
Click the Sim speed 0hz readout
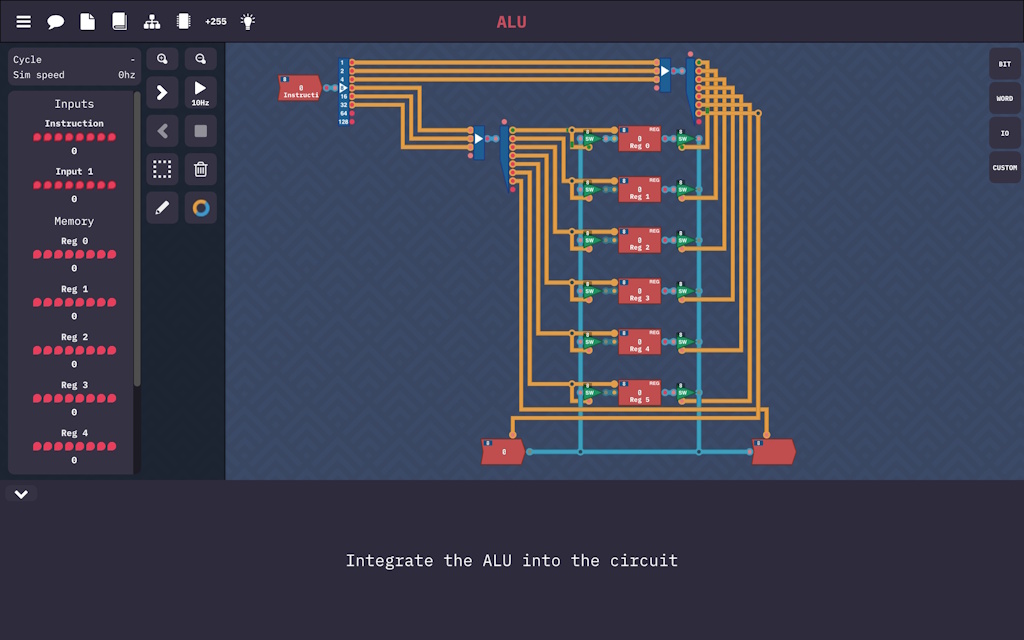click(x=74, y=75)
